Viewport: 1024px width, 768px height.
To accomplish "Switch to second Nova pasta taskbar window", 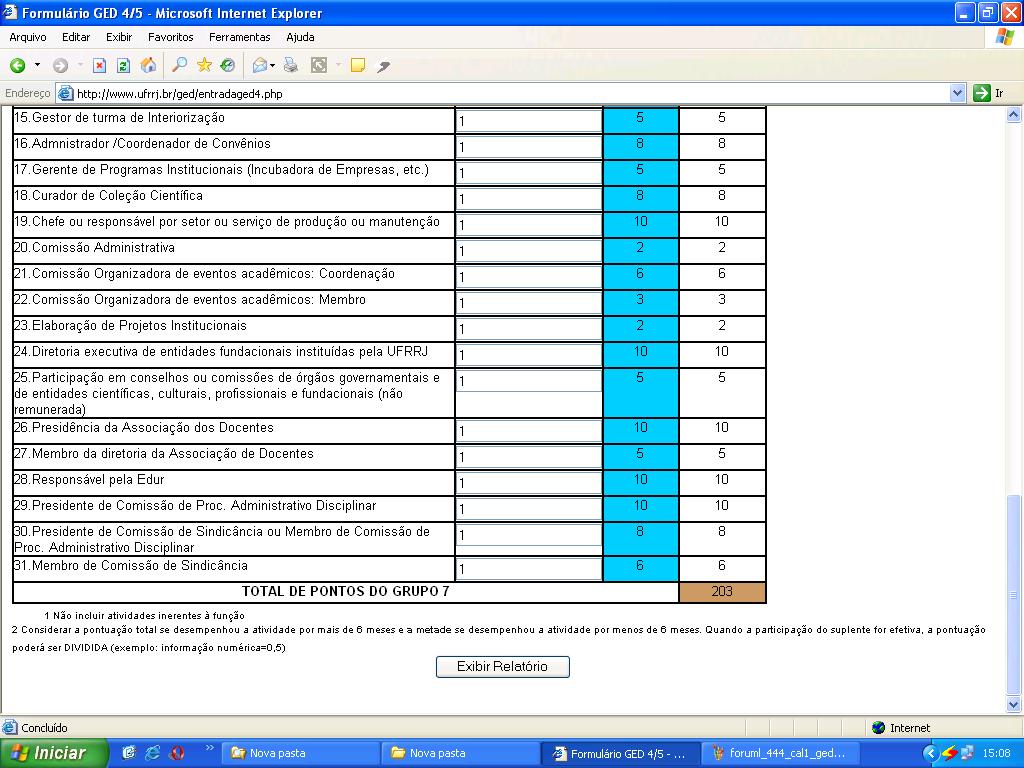I will coord(460,754).
